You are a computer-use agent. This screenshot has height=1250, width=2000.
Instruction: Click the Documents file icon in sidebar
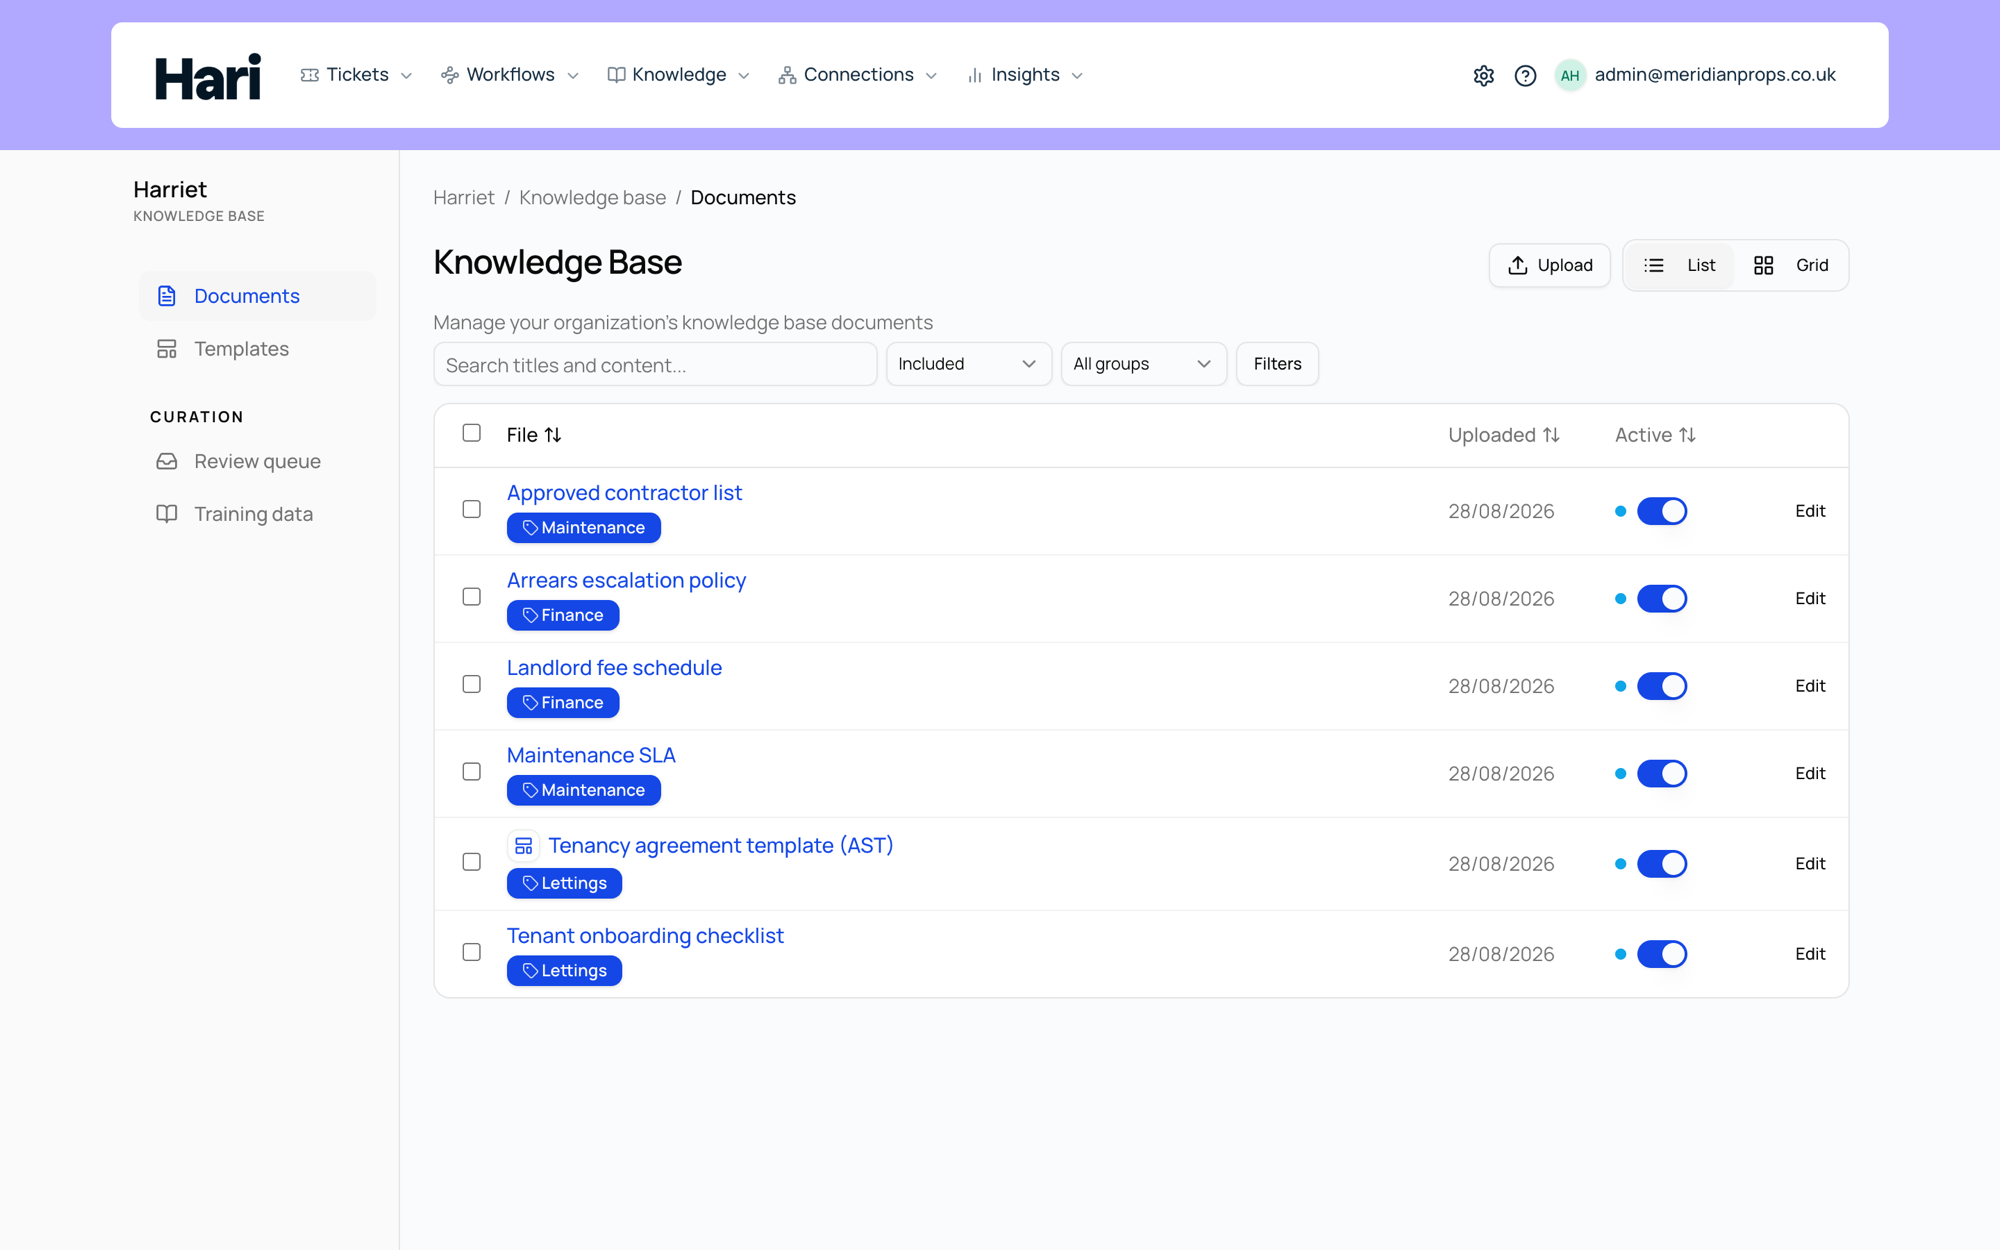[167, 296]
